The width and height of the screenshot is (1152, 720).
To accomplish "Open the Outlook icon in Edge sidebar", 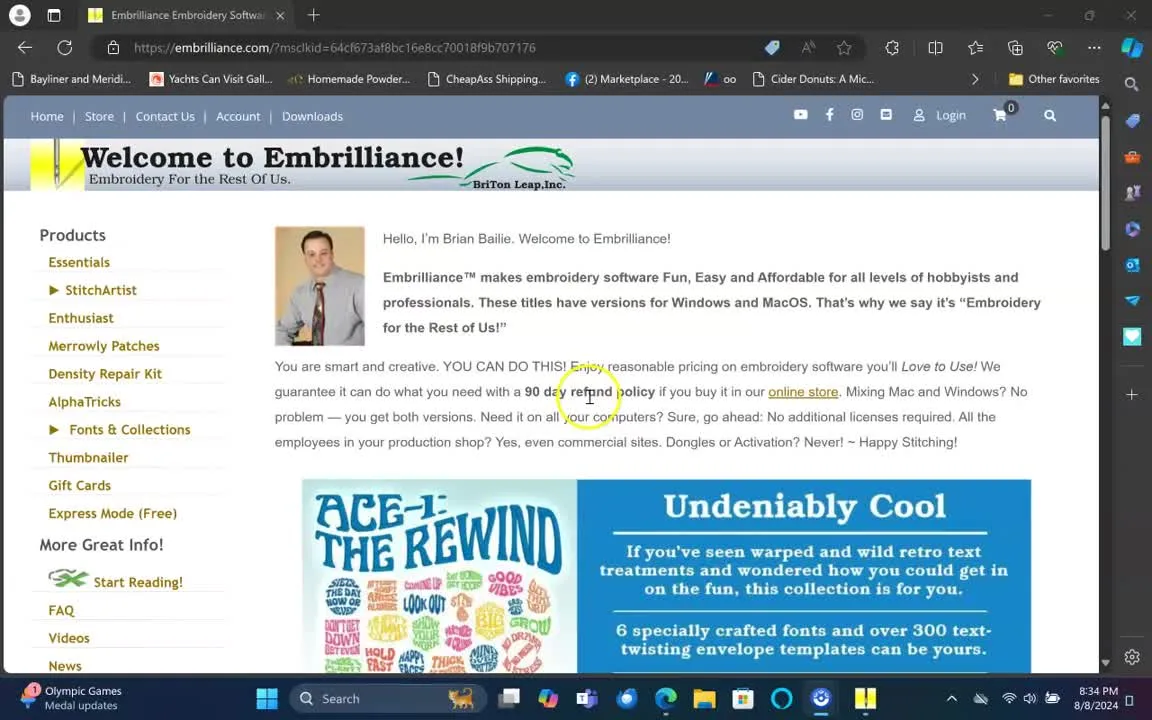I will 1132,264.
